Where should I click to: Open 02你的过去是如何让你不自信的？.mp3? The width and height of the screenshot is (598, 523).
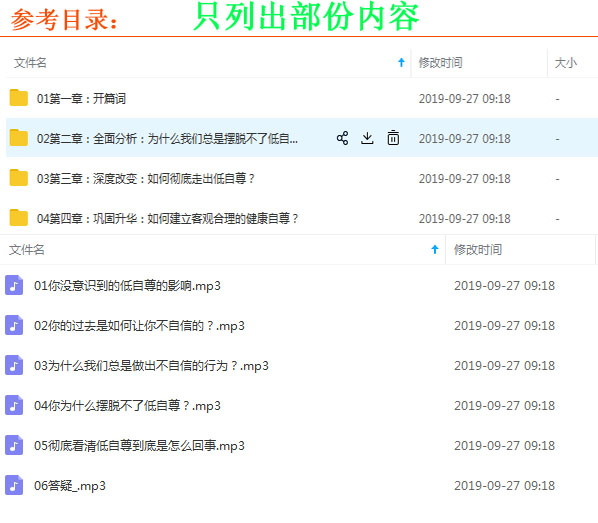(139, 326)
